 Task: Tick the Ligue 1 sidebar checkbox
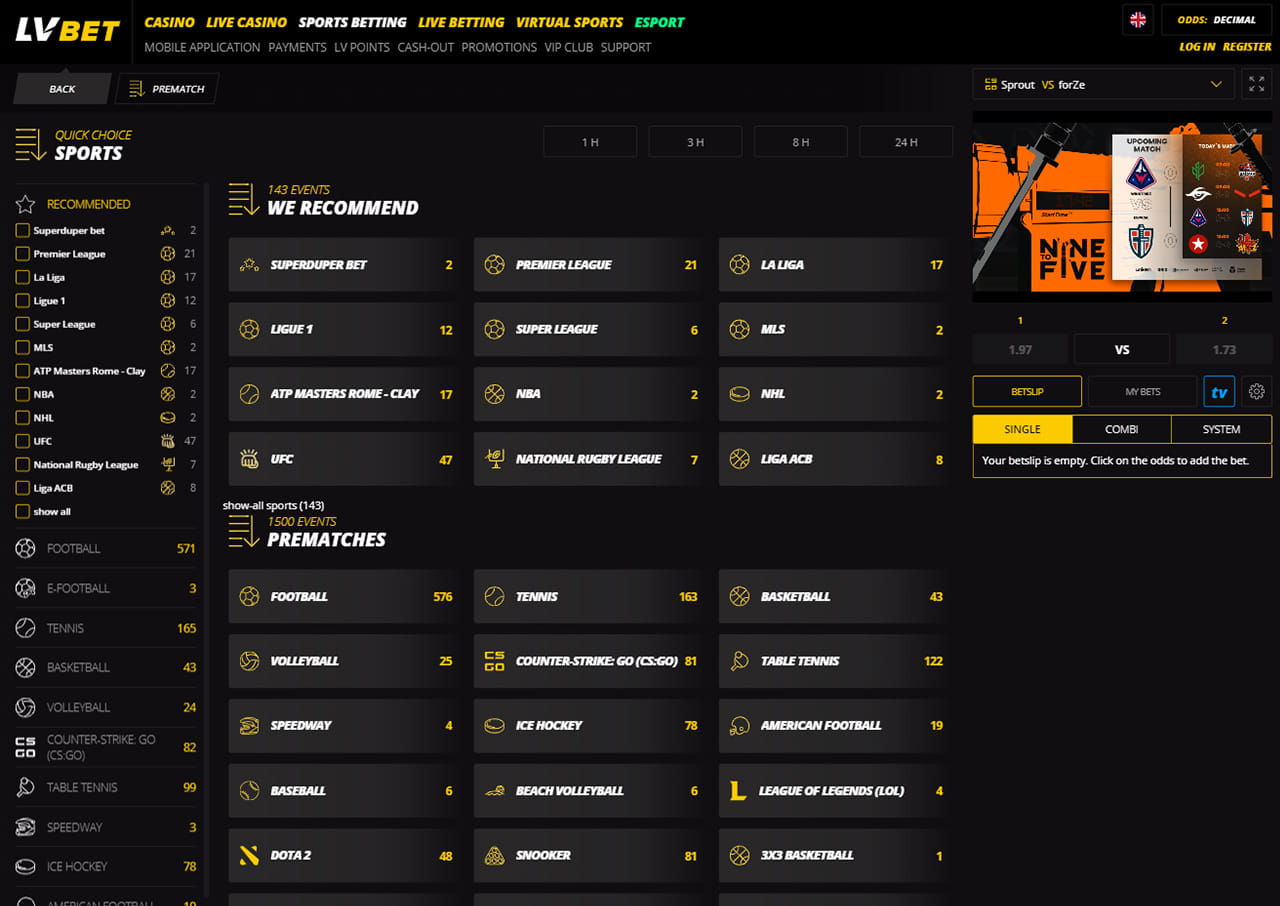23,301
